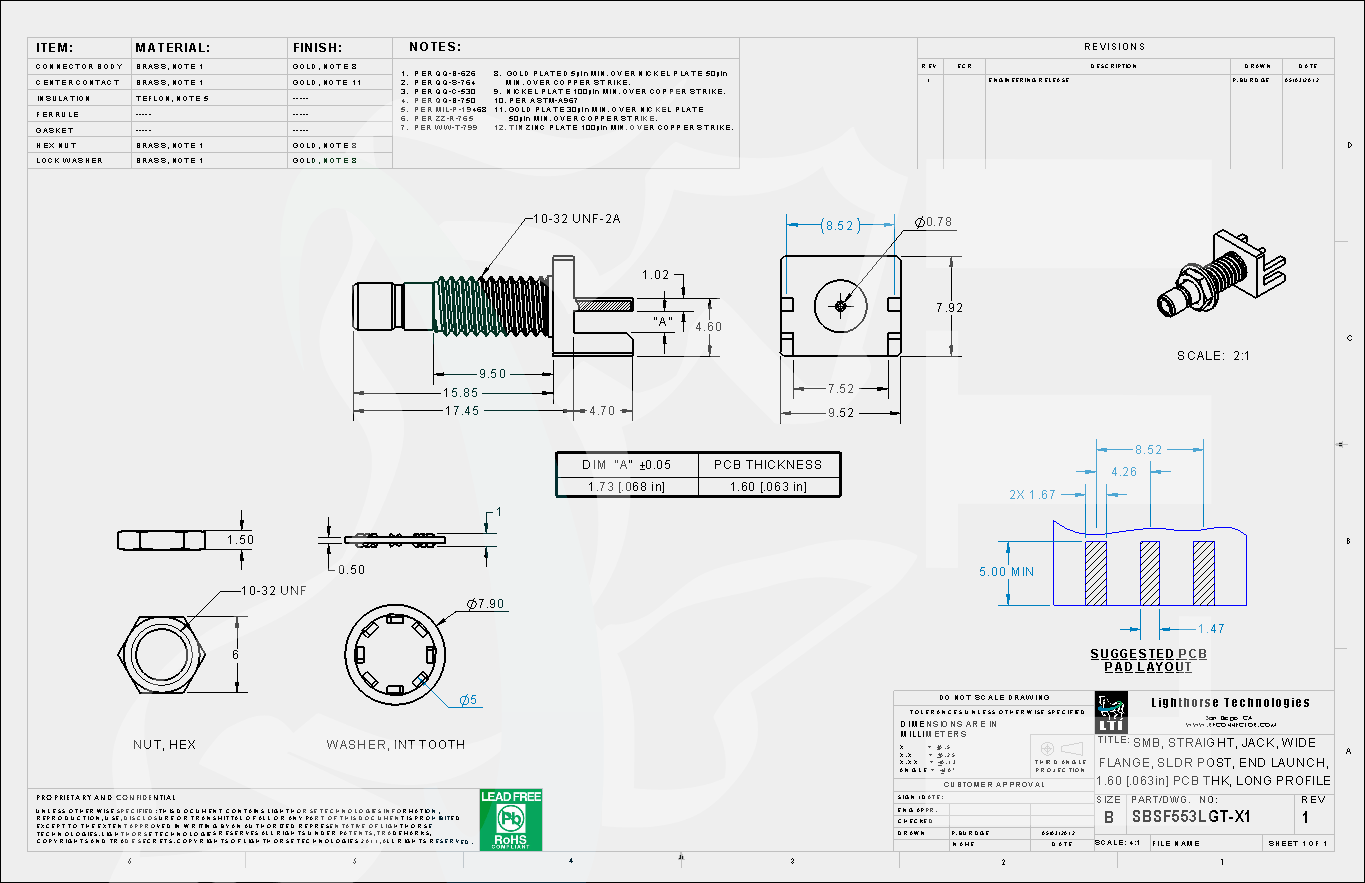
Task: Select the 17.45 overall length dimension
Action: coord(462,410)
